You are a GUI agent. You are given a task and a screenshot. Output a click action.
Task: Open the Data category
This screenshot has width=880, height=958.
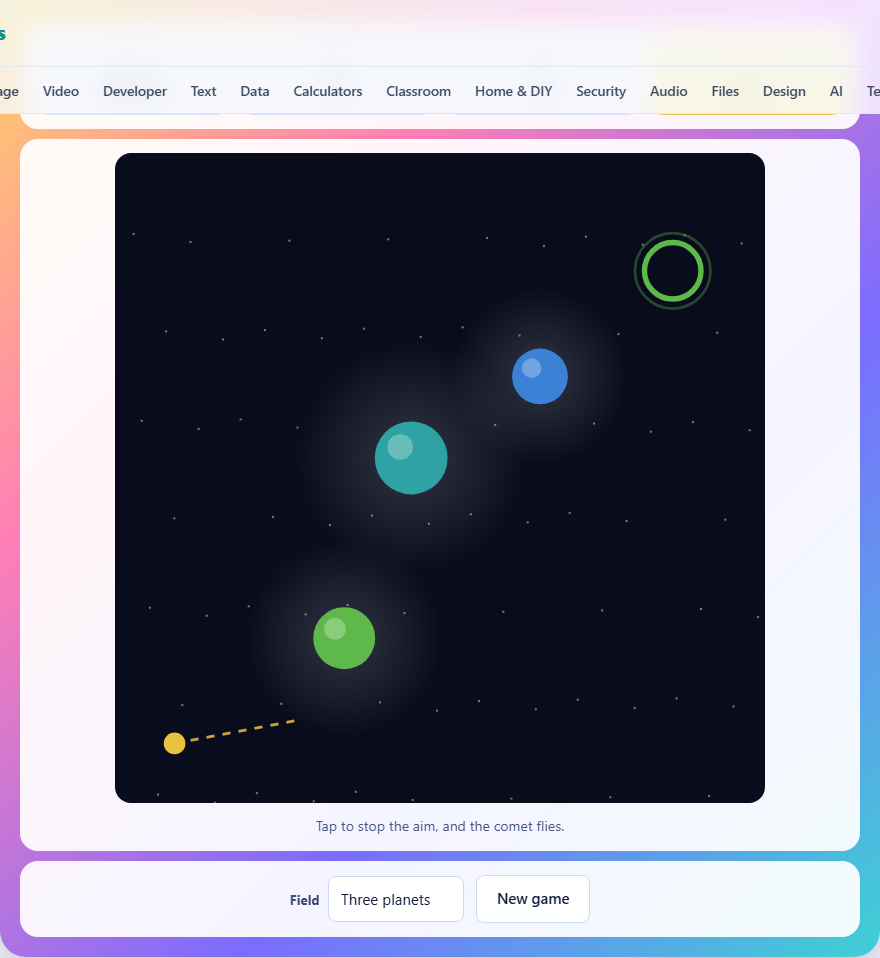click(254, 92)
